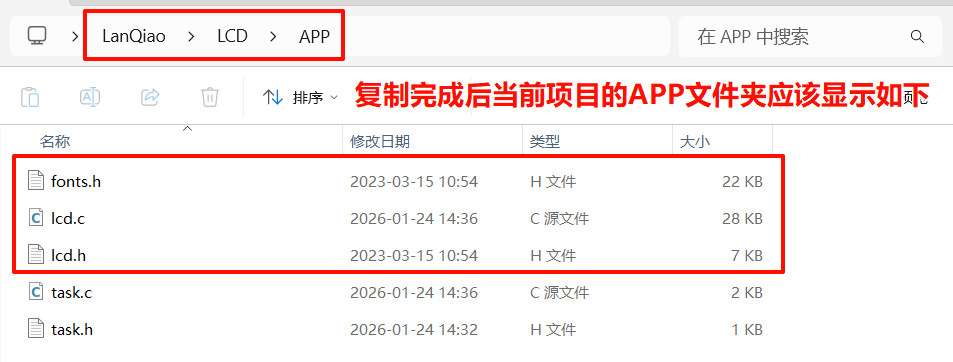Click the This PC monitor icon in address bar
Screen dimensions: 953x362
37,35
